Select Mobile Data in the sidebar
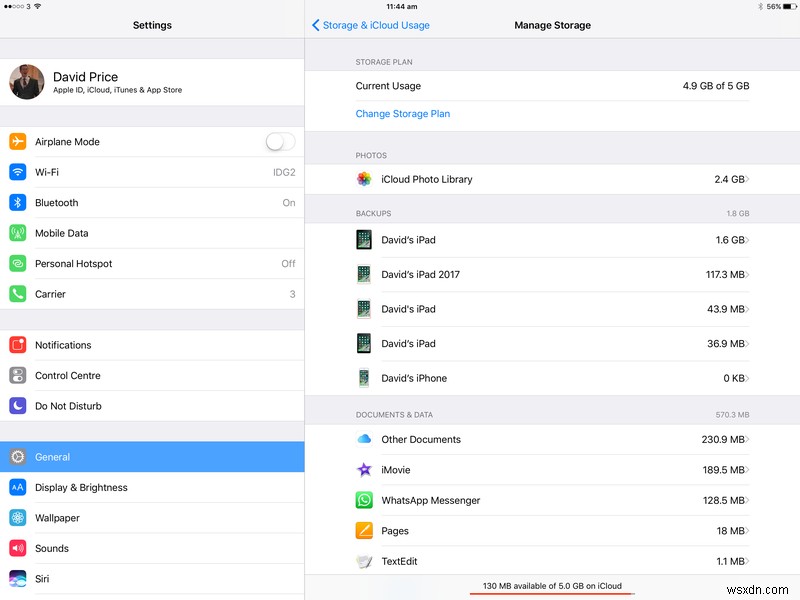 [x=152, y=233]
